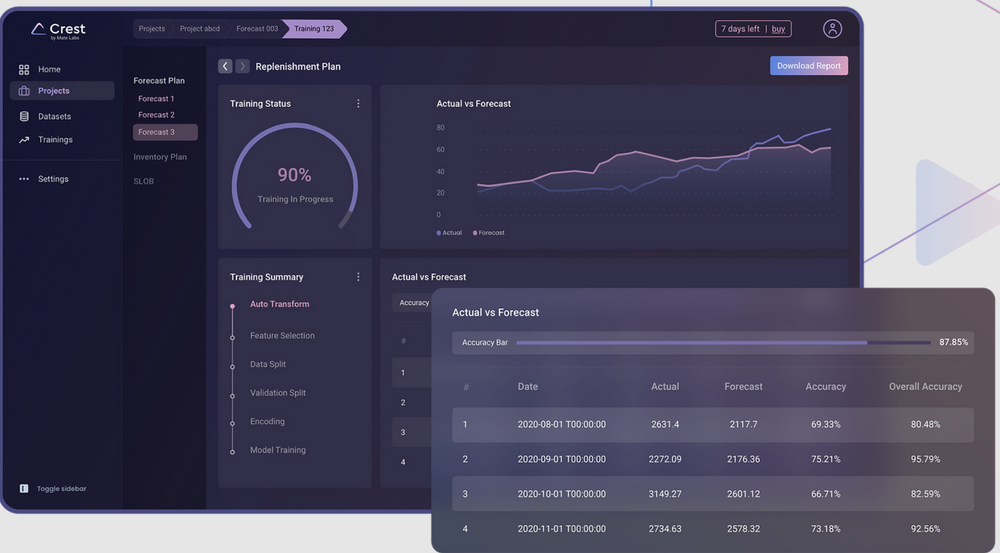The height and width of the screenshot is (553, 1000).
Task: Open Settings from the sidebar
Action: (x=43, y=179)
